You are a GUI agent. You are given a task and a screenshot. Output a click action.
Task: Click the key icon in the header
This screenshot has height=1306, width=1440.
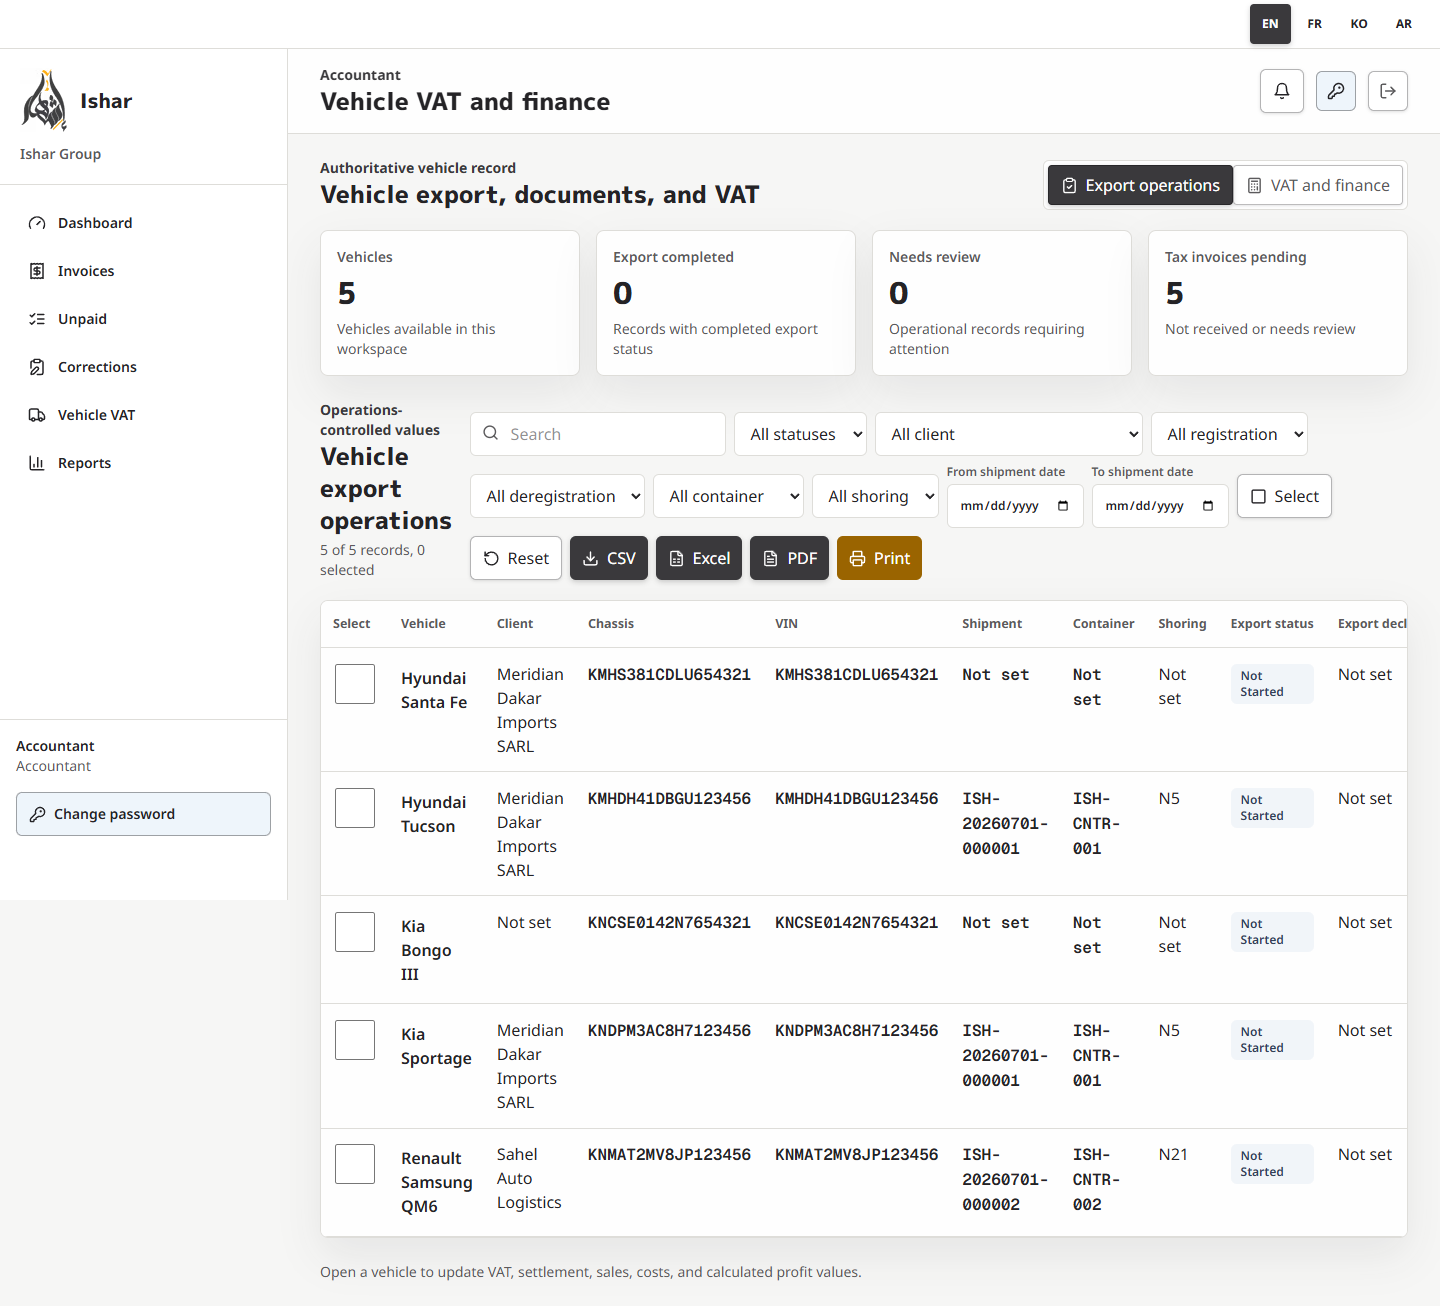1336,91
